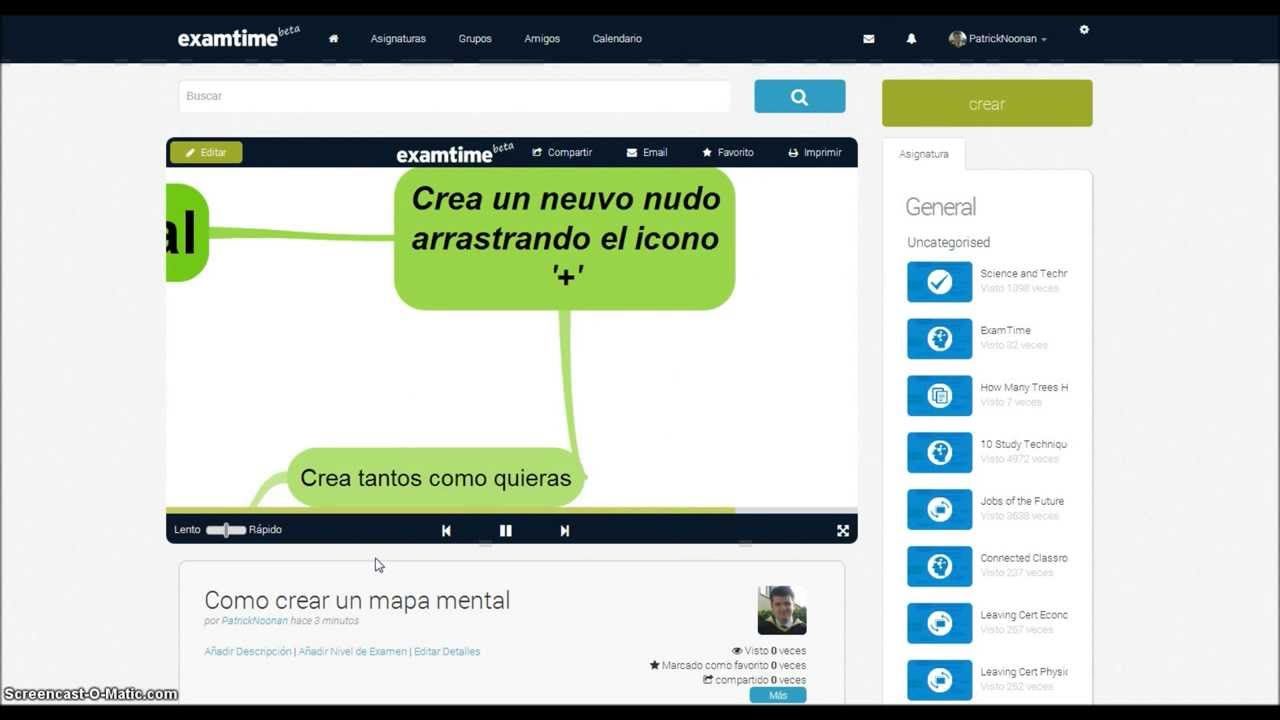The height and width of the screenshot is (720, 1280).
Task: Click the 'Como crear un mapa mental' title
Action: pos(357,600)
